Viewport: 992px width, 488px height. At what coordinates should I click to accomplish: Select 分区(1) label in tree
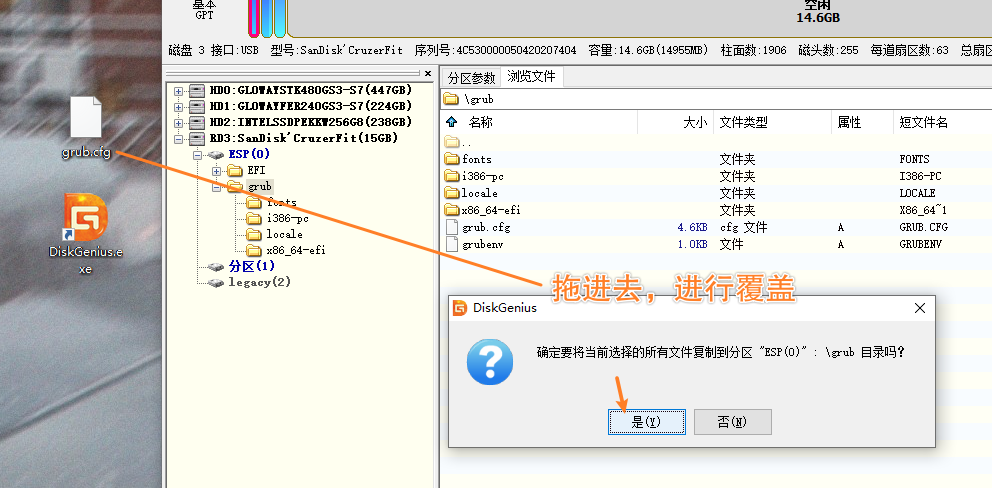pyautogui.click(x=252, y=266)
